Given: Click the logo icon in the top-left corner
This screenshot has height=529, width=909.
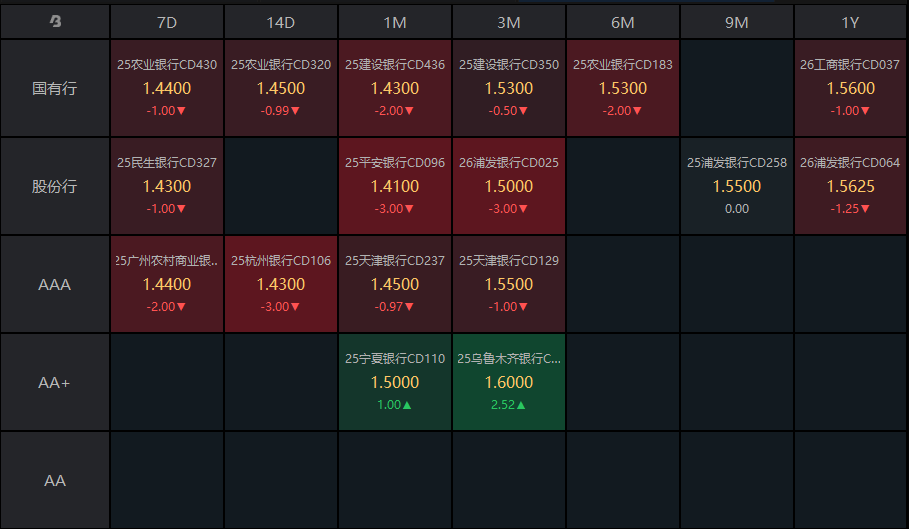Looking at the screenshot, I should click(55, 21).
